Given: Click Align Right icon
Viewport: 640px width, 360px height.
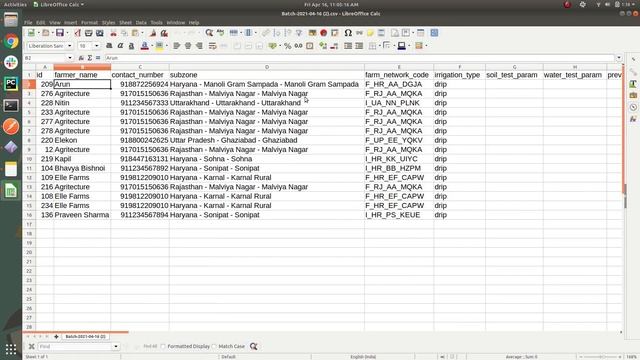Looking at the screenshot, I should (199, 46).
